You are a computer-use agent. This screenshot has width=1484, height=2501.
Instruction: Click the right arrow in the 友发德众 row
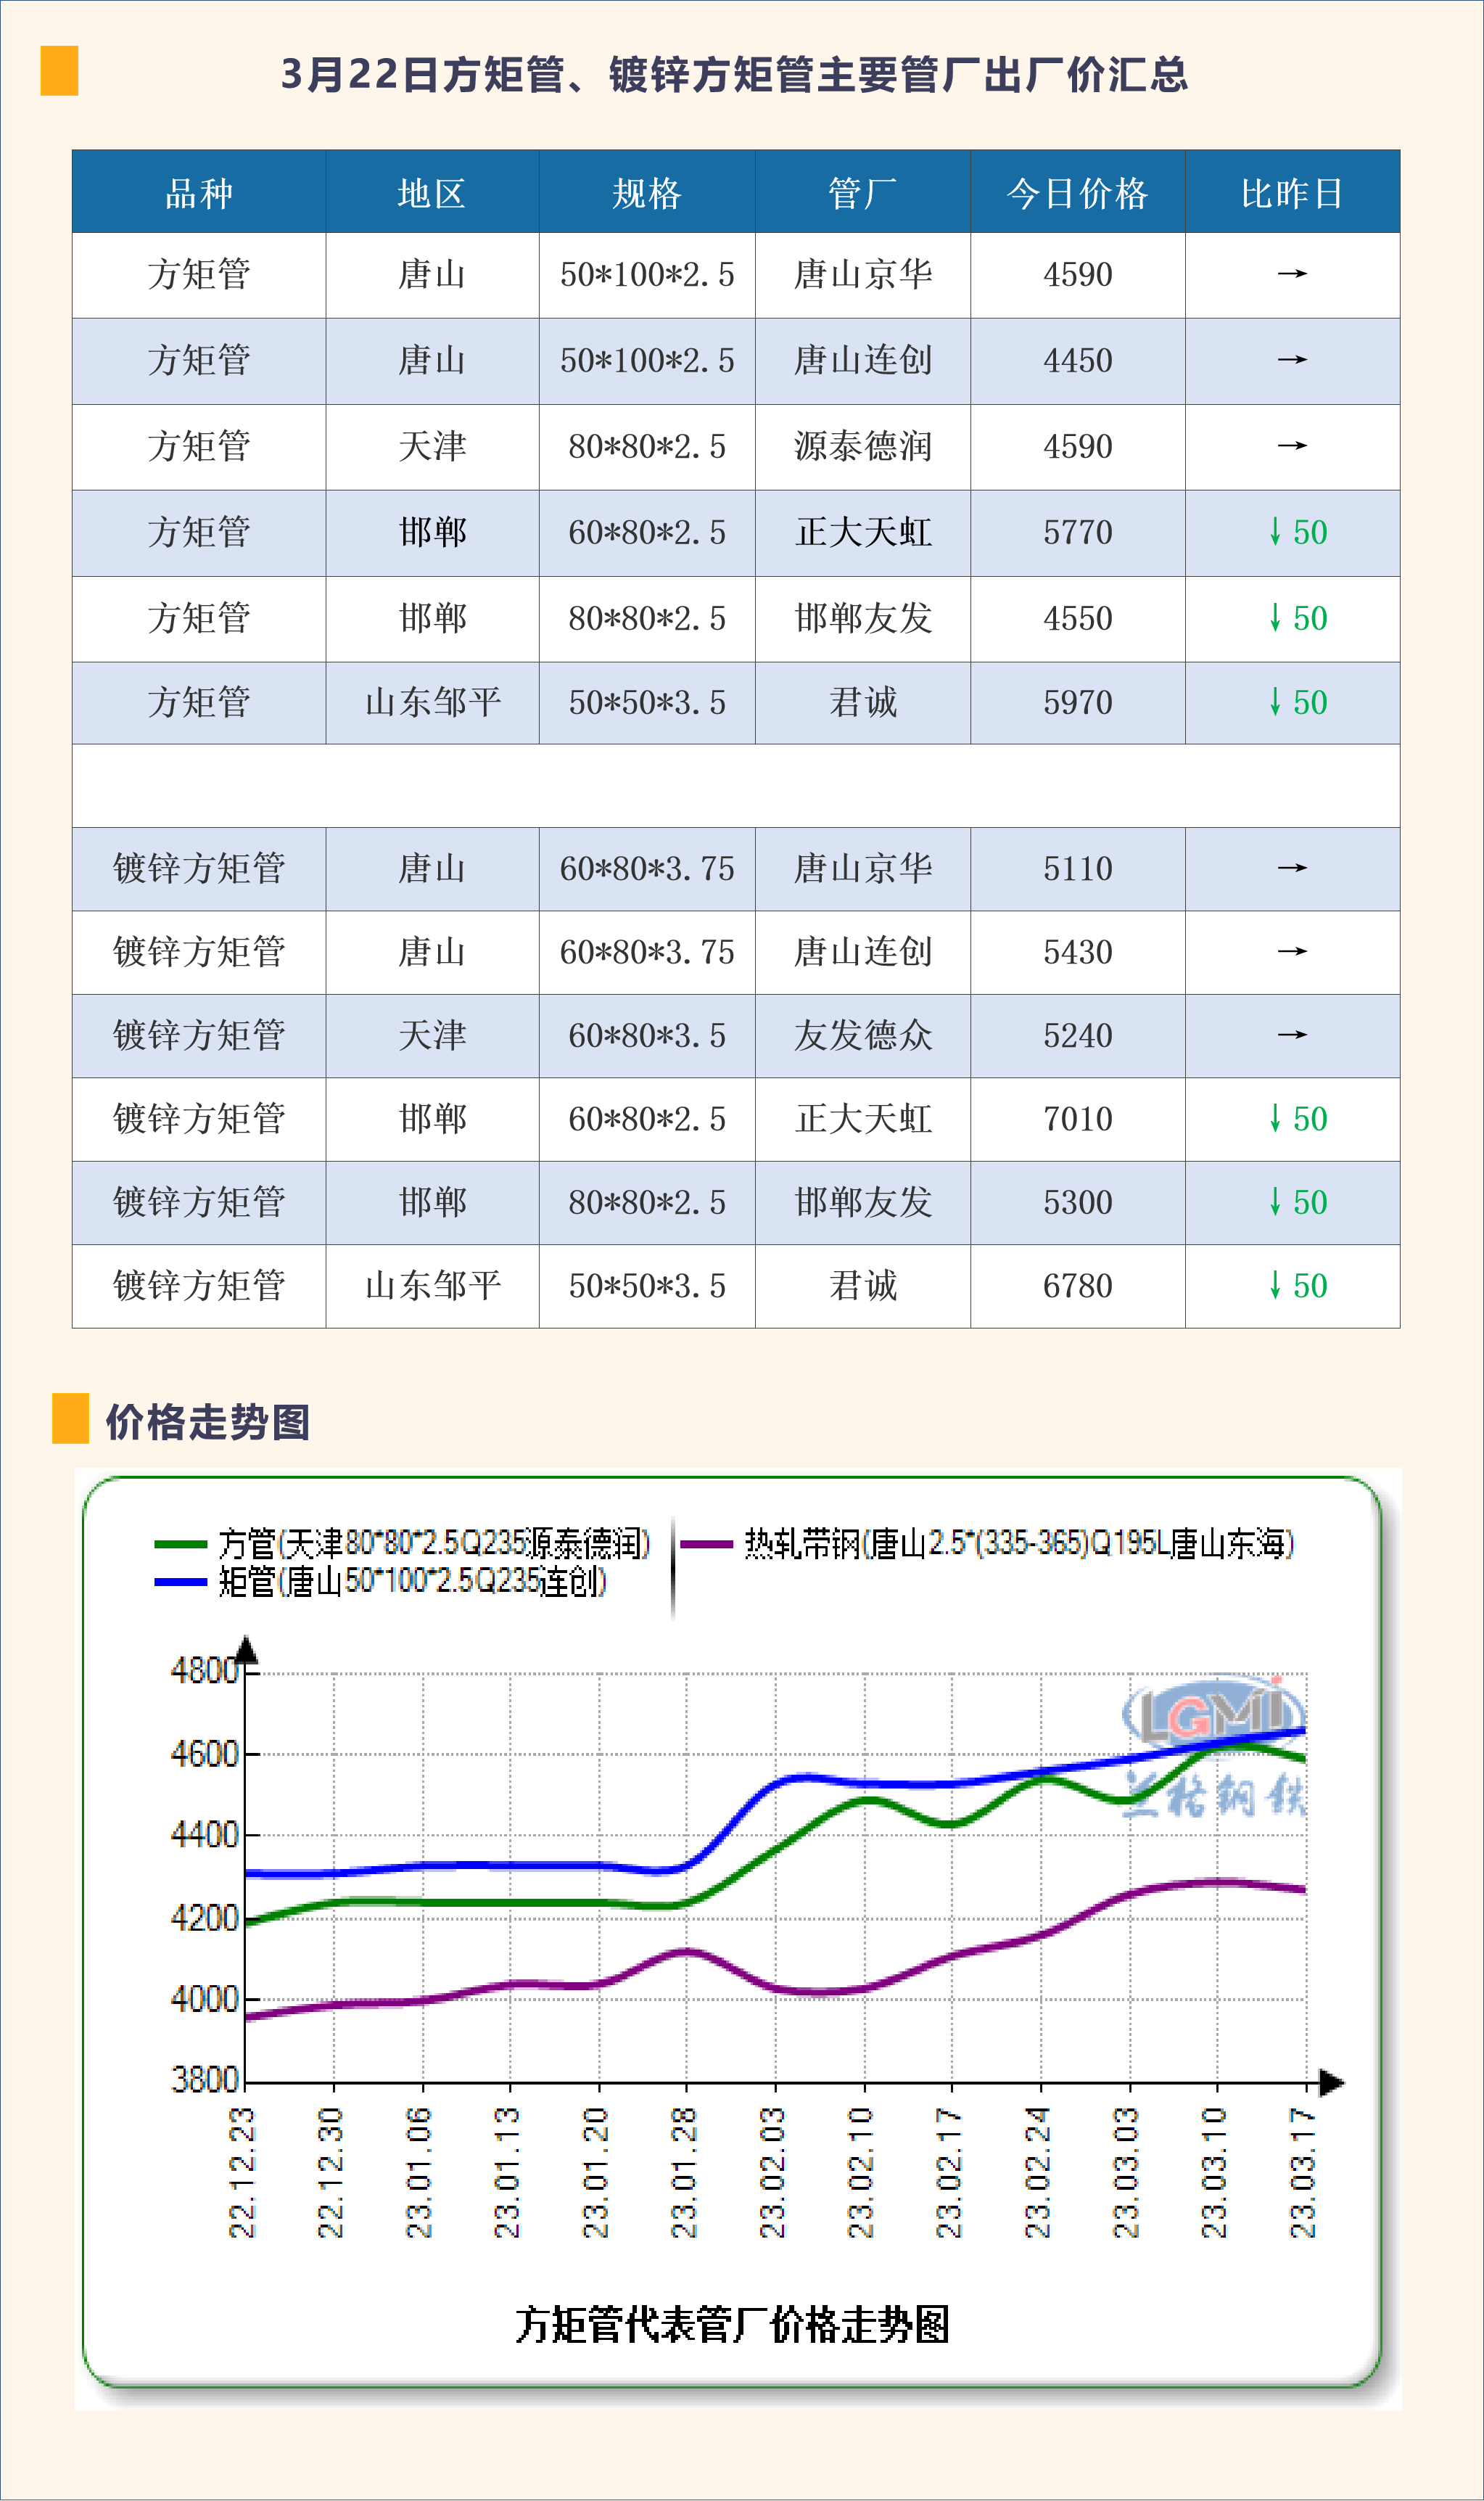(x=1292, y=1035)
